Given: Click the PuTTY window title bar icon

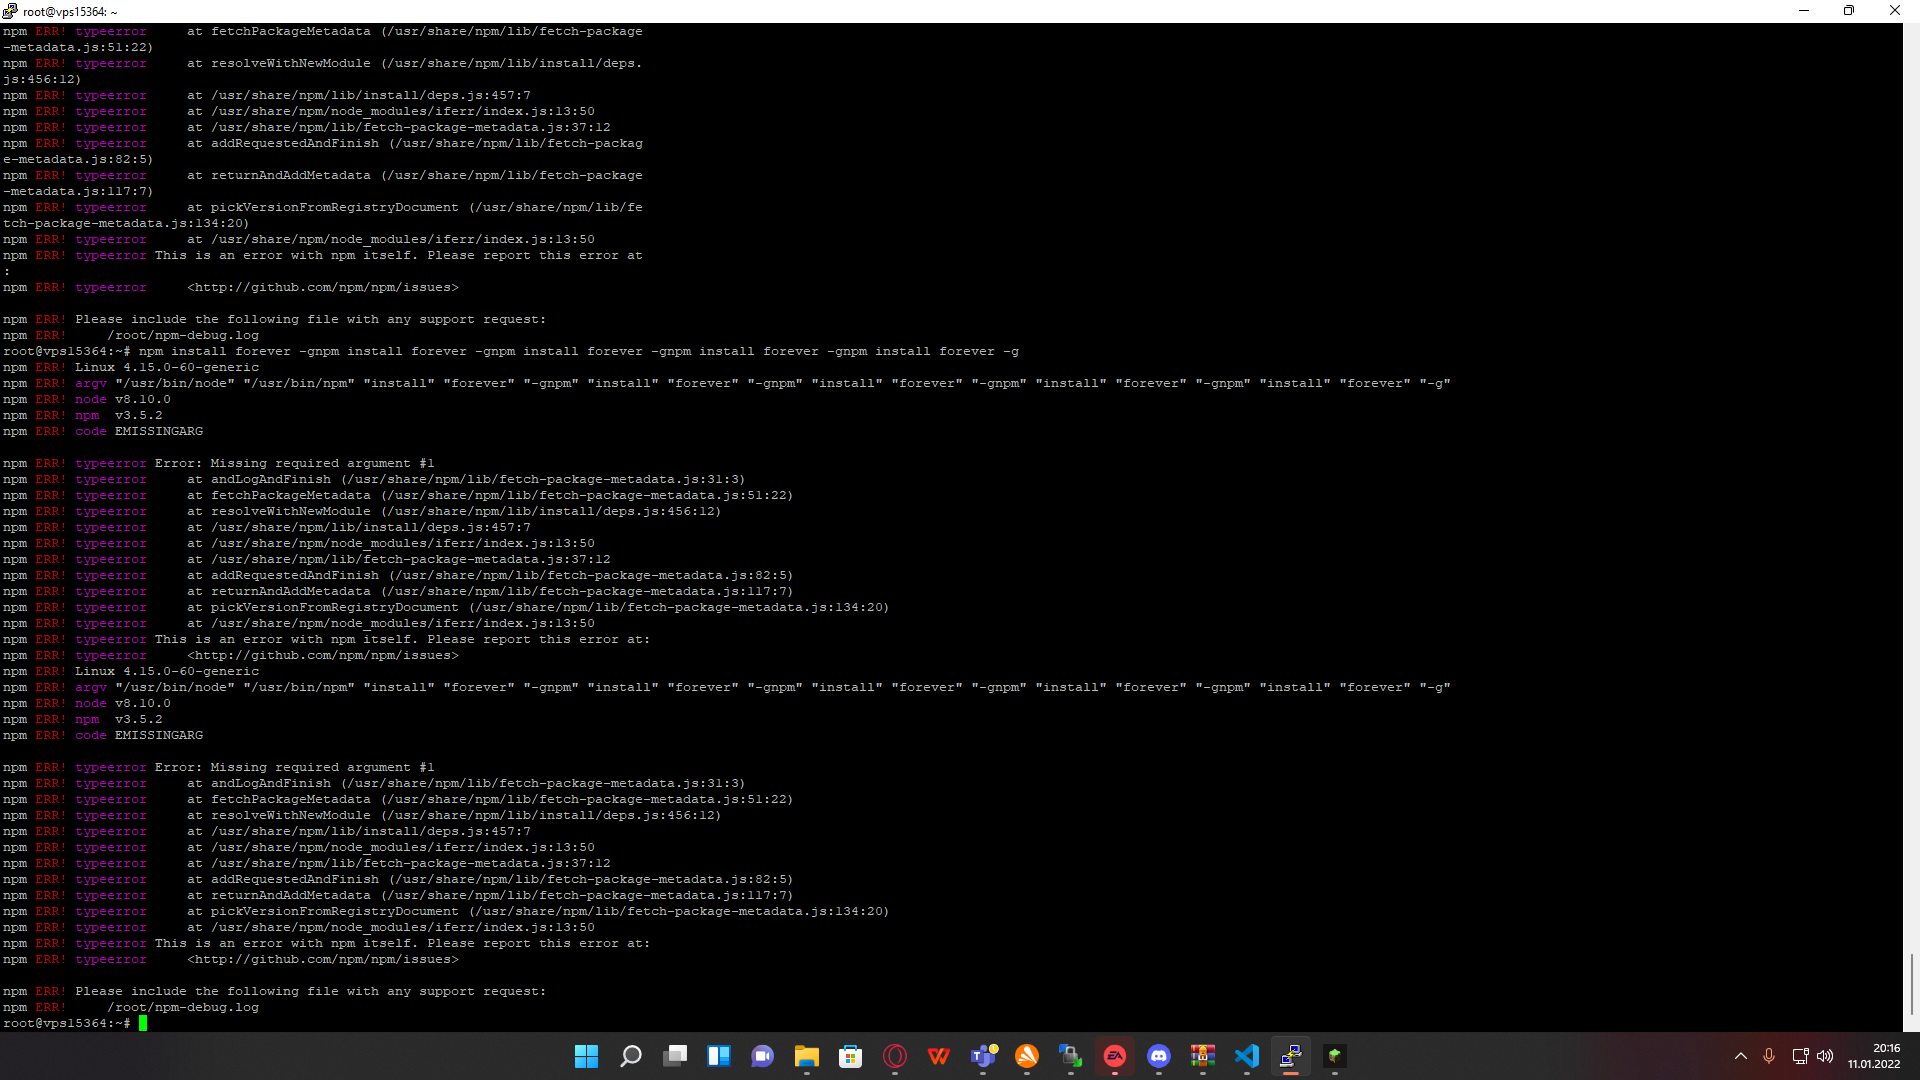Looking at the screenshot, I should coord(10,11).
